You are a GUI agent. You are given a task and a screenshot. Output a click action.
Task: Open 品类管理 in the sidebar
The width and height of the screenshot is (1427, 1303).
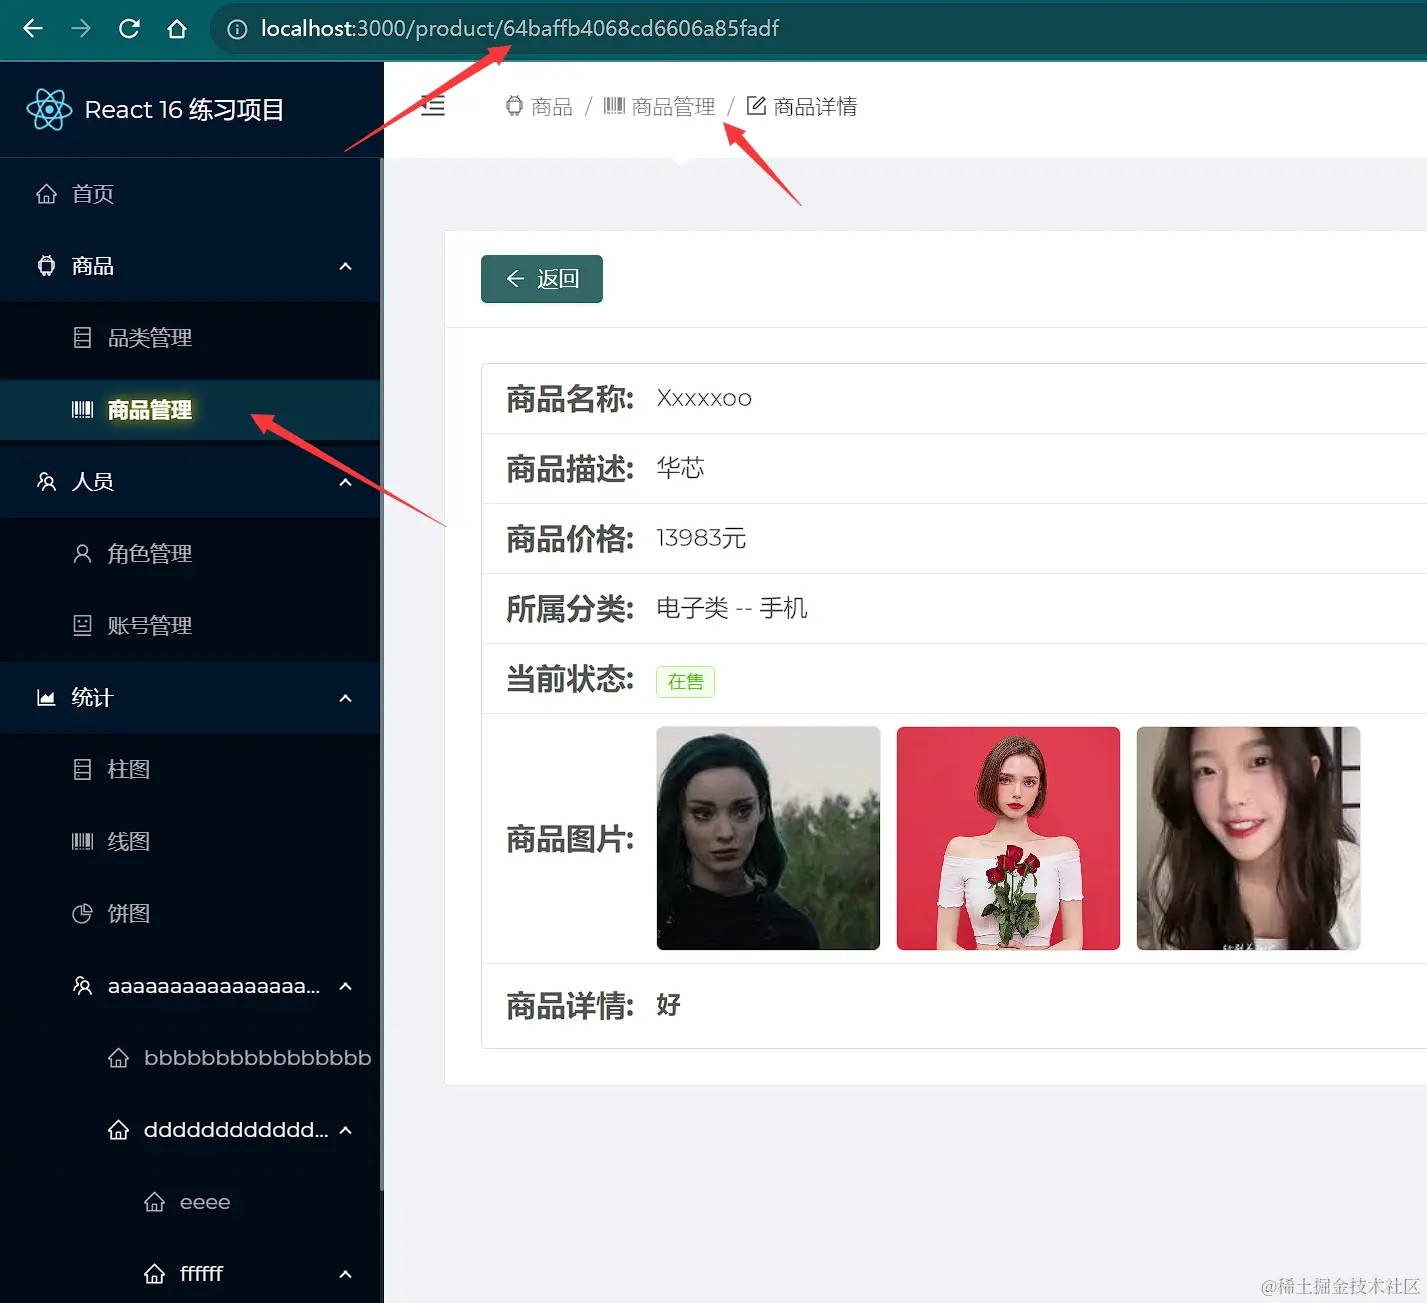point(190,338)
